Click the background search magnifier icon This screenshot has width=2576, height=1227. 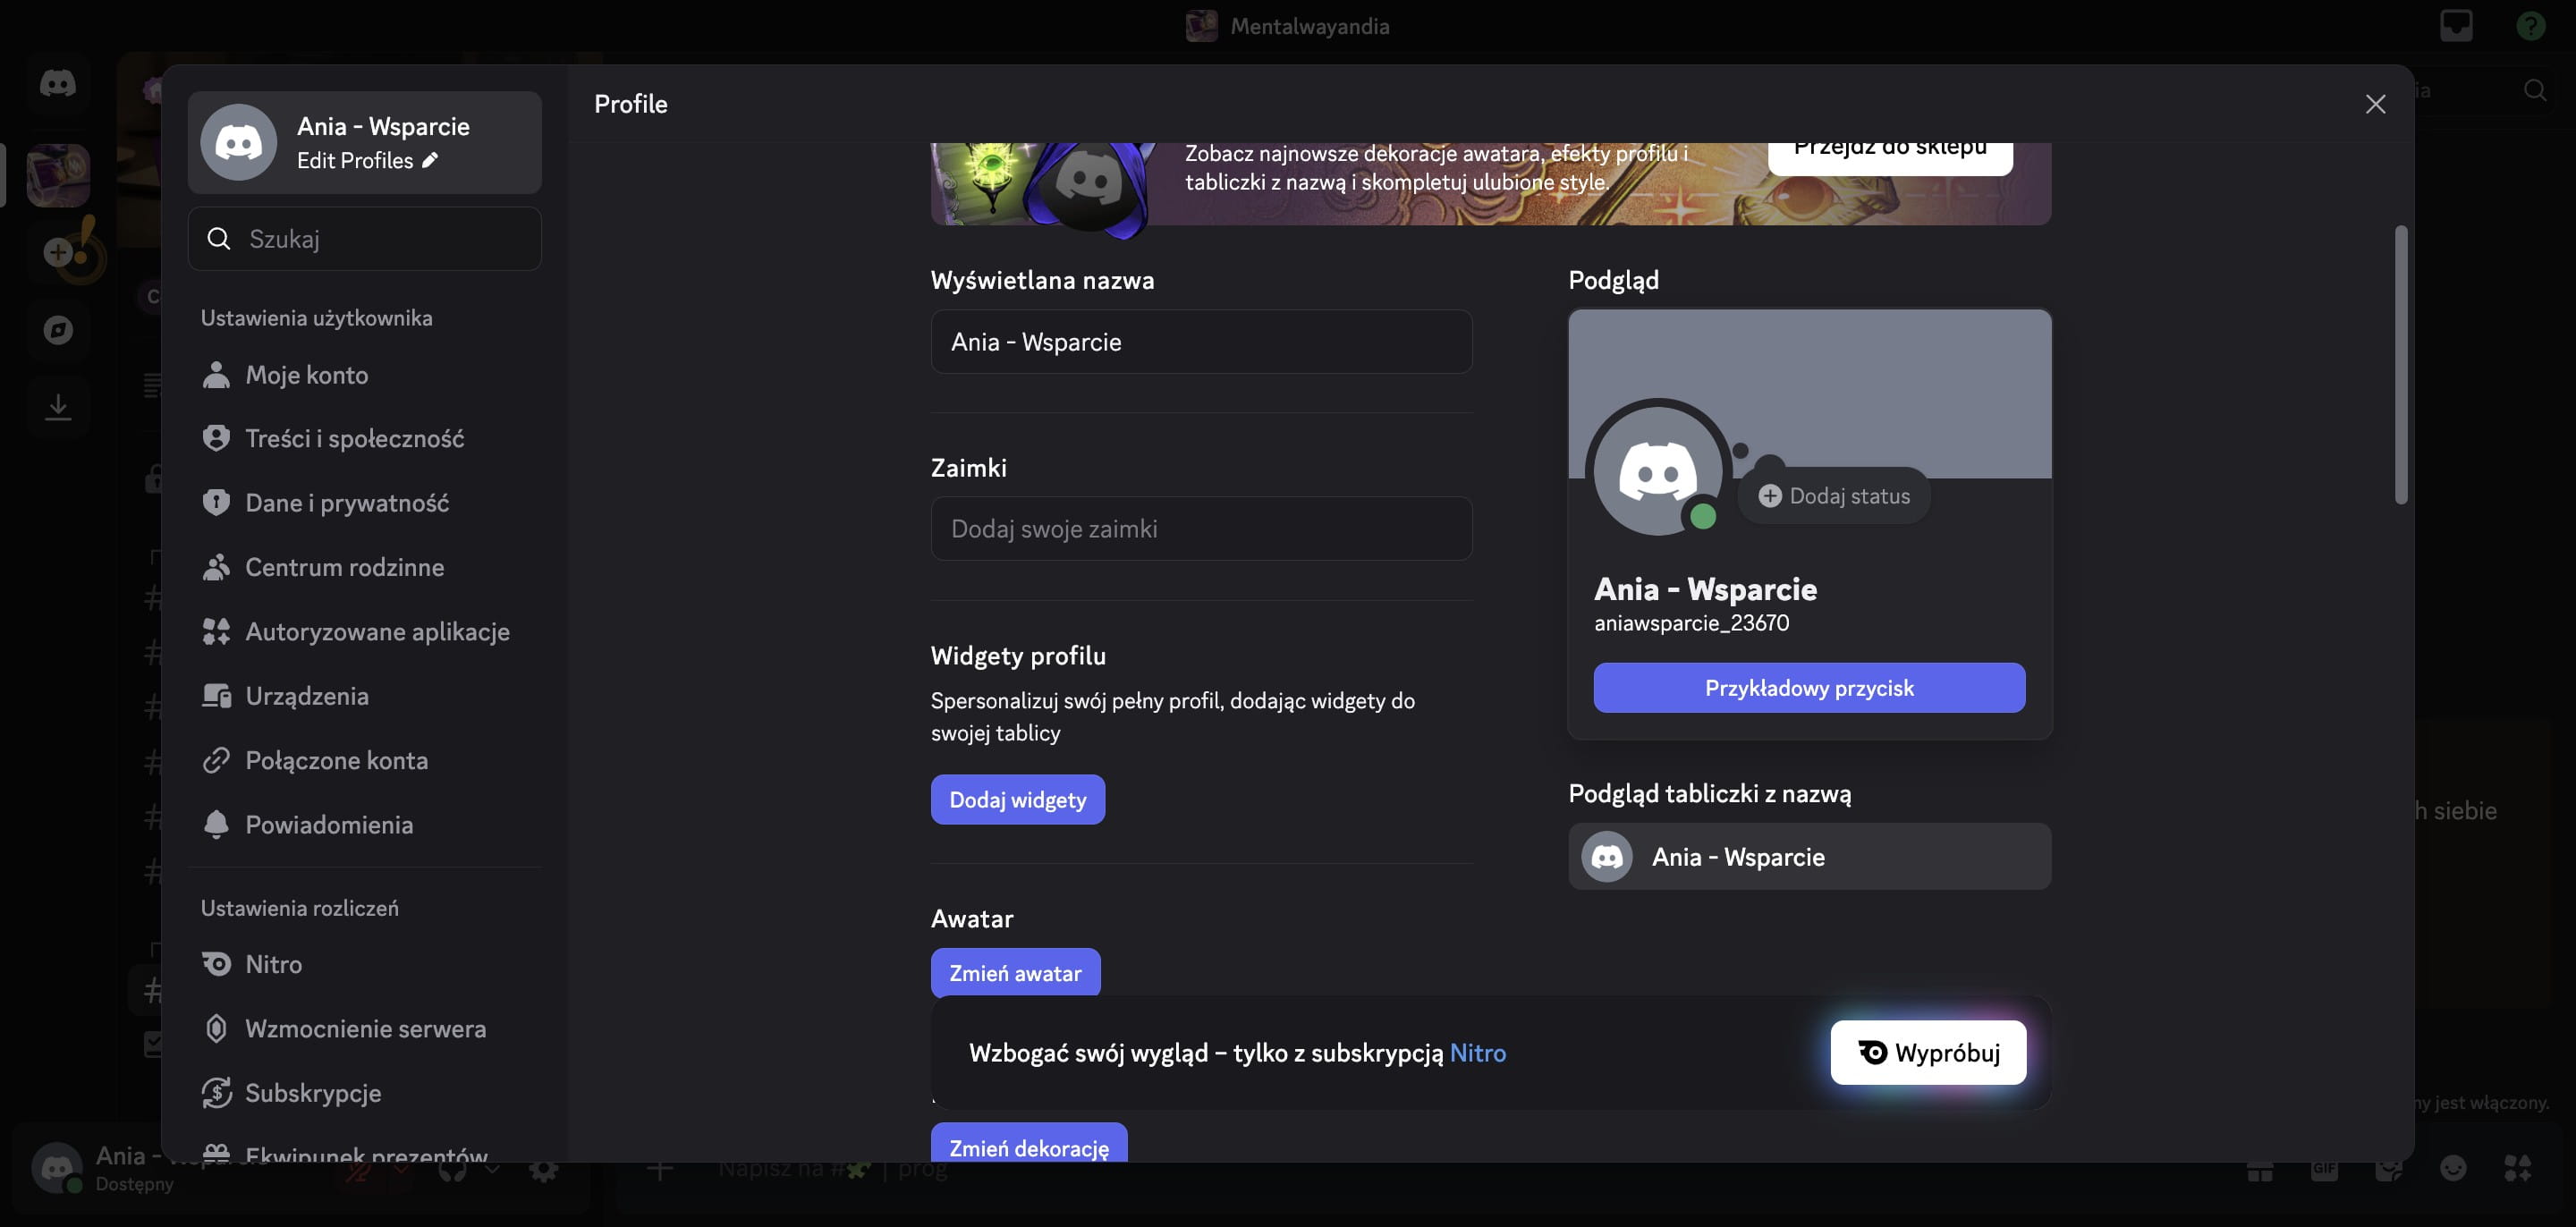coord(2535,90)
